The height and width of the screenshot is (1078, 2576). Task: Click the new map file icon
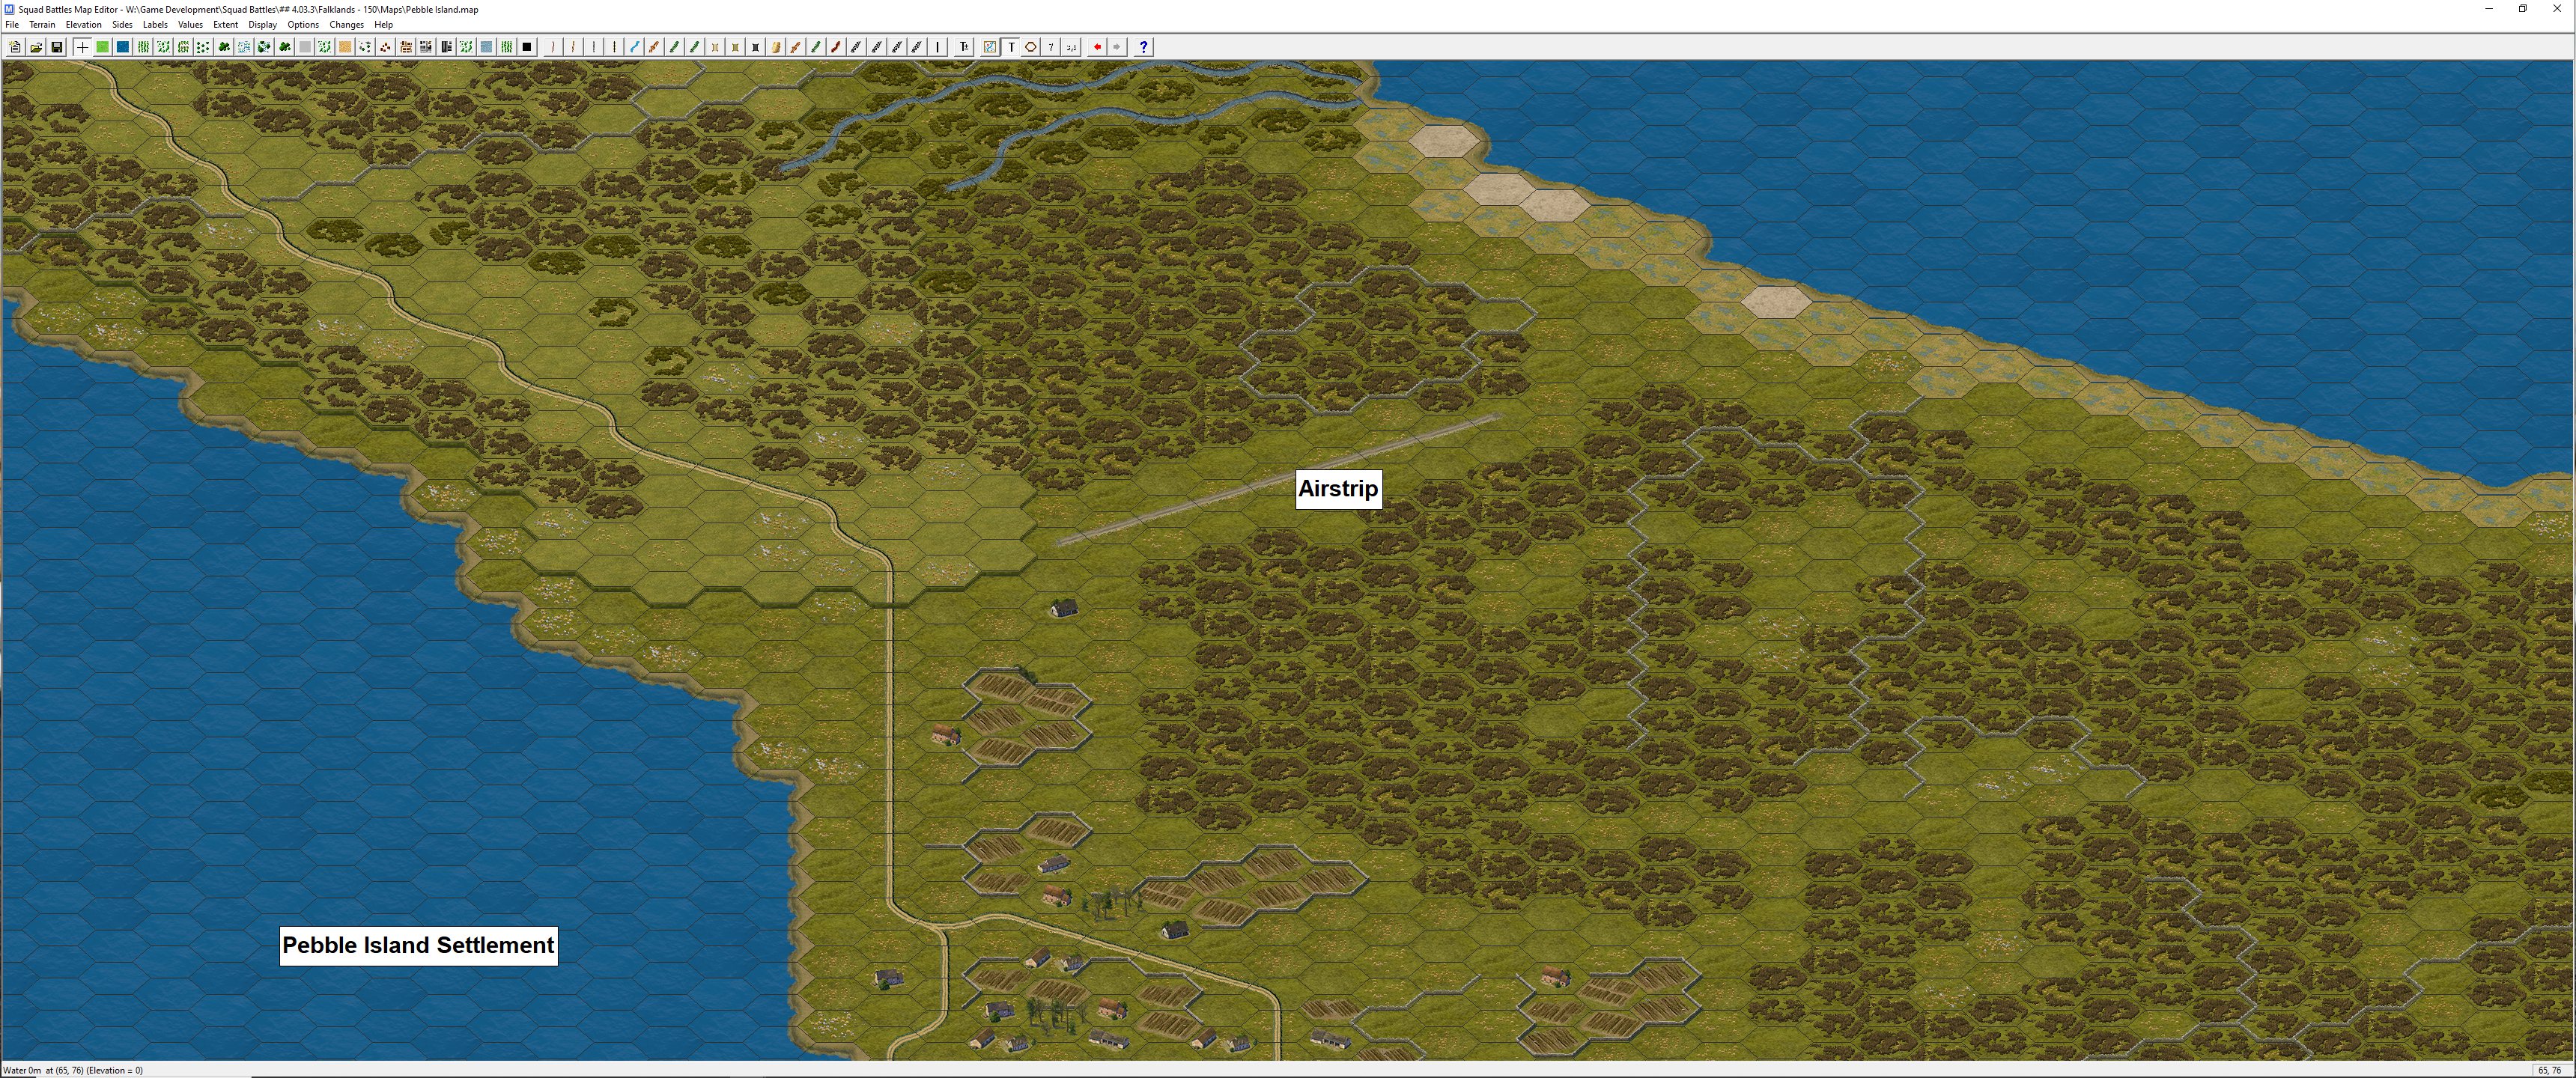pos(15,47)
